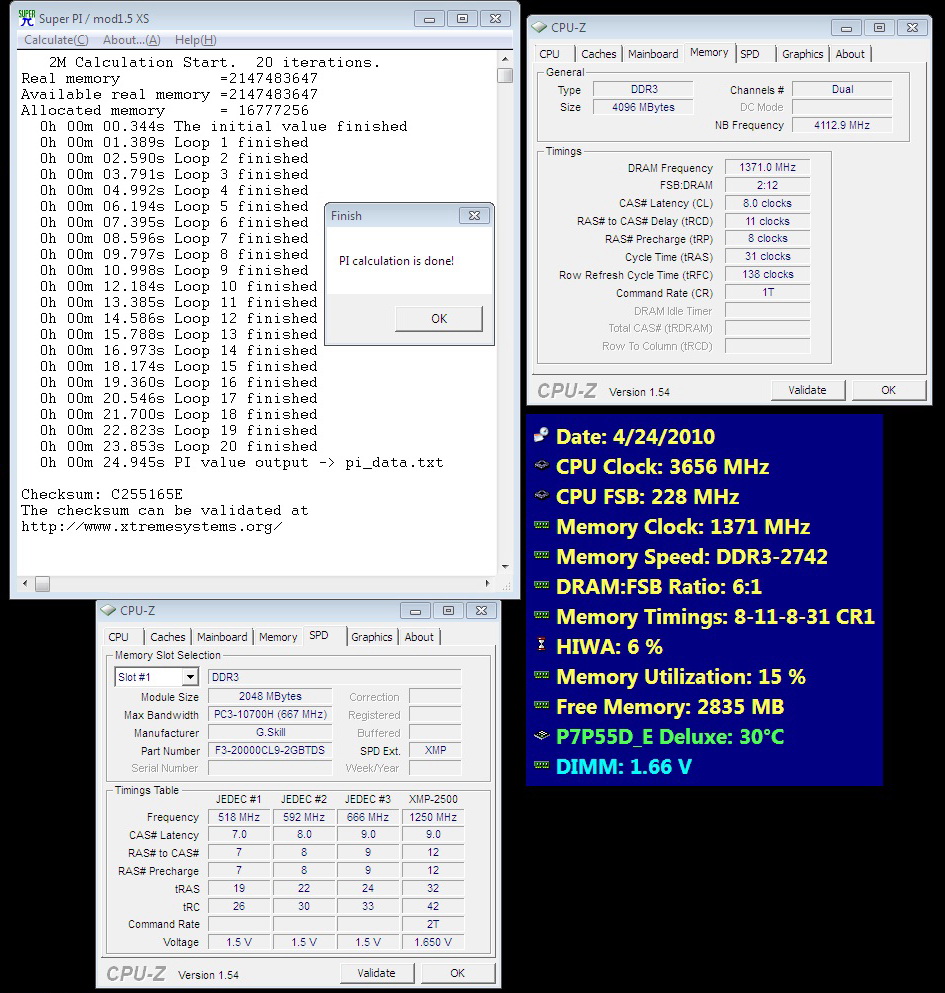Click the Memory Utilization row icon
The image size is (945, 993).
(x=541, y=675)
